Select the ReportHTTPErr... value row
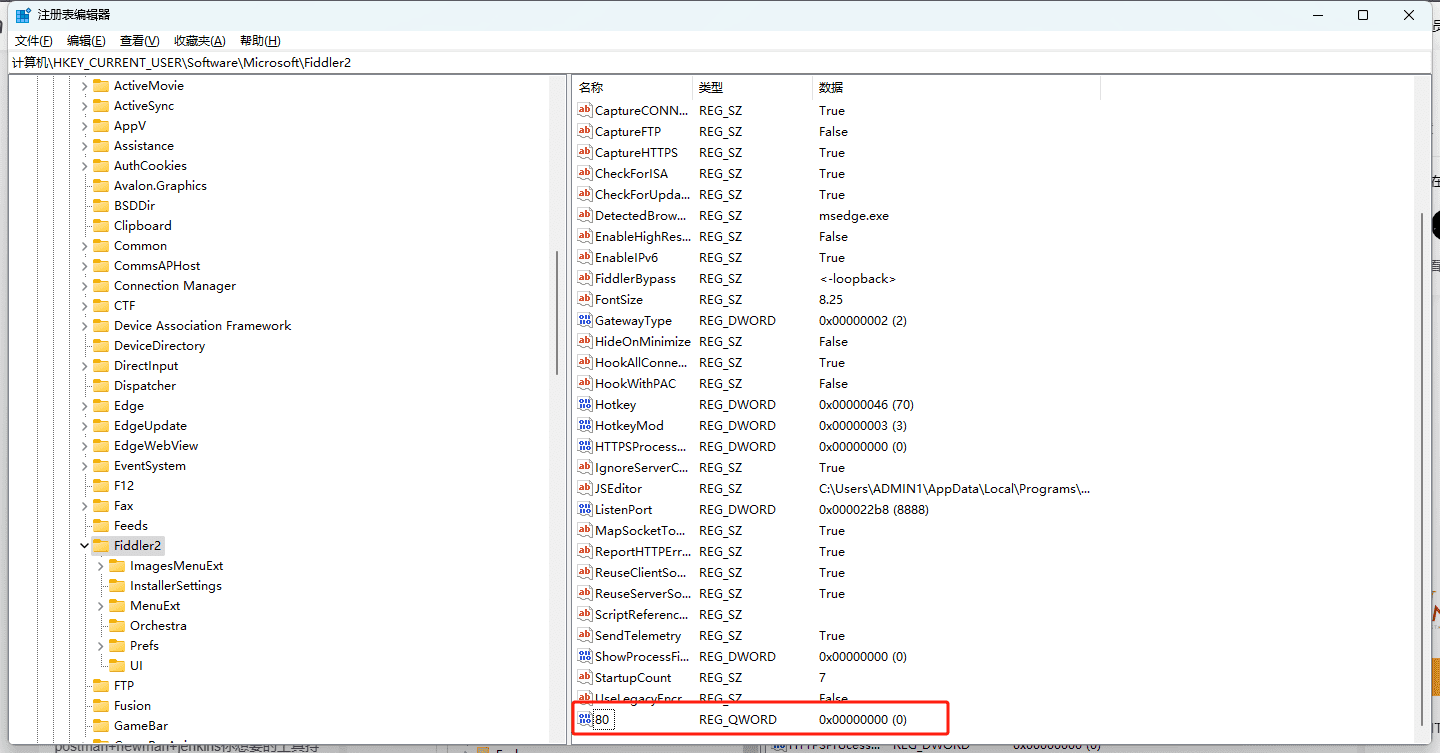1440x753 pixels. point(836,551)
